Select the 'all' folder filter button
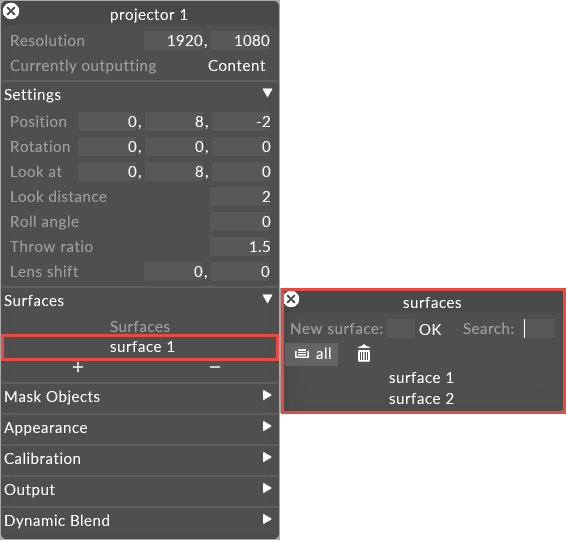Image resolution: width=566 pixels, height=540 pixels. point(312,354)
